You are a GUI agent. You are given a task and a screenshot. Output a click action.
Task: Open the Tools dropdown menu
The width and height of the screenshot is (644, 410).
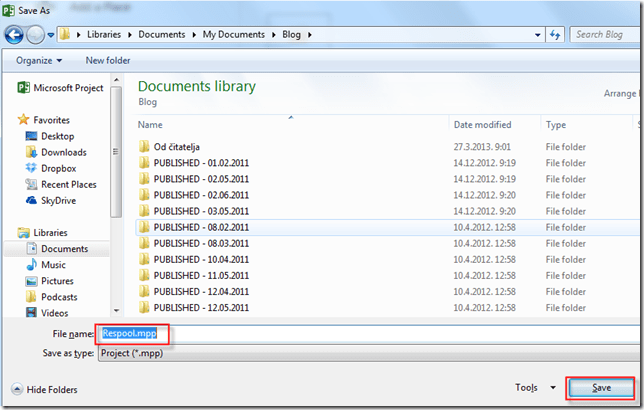[x=529, y=388]
